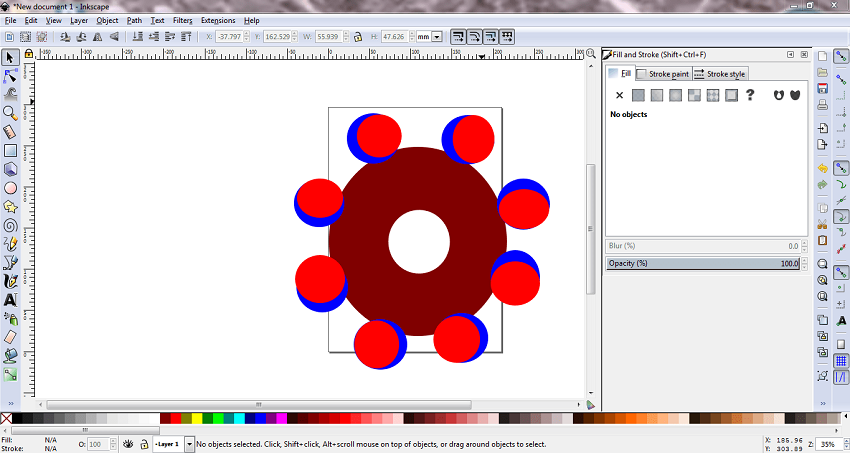Switch to Stroke paint tab
The width and height of the screenshot is (850, 453).
tap(663, 74)
